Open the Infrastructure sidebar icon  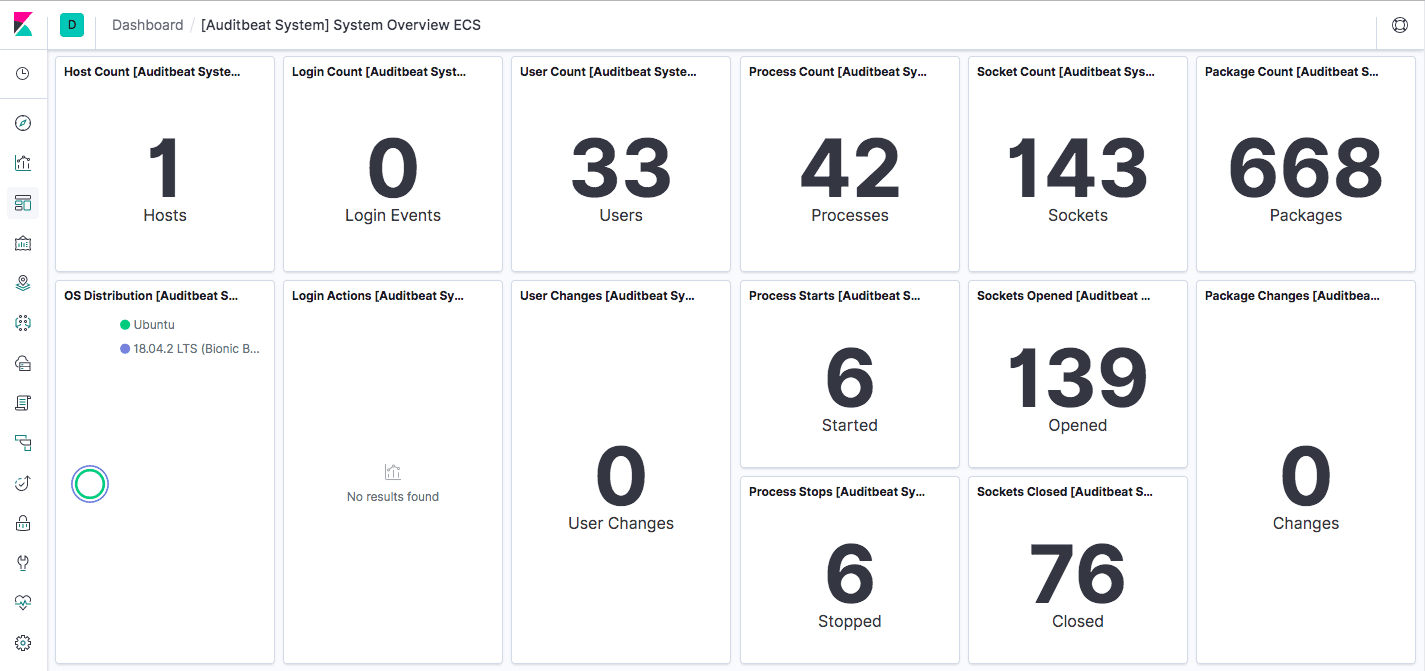pos(23,363)
